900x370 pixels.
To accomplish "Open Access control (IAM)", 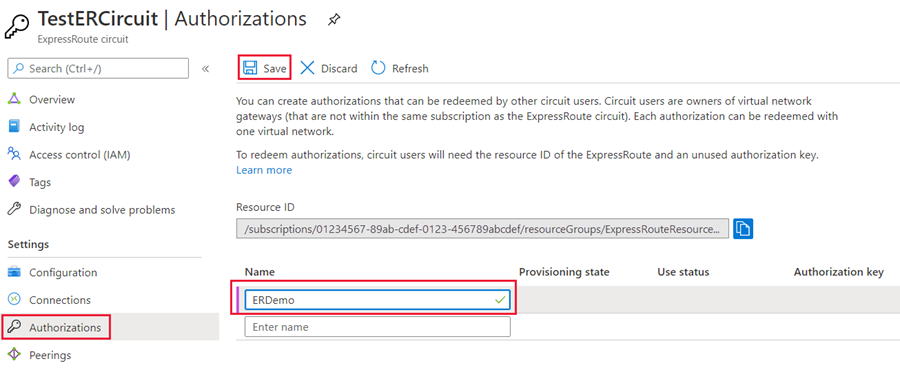I will pos(80,154).
